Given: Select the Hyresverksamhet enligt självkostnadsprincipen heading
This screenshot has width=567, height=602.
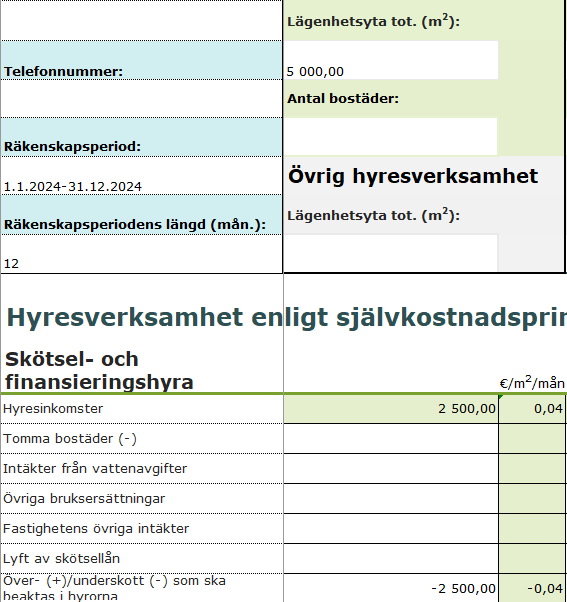Looking at the screenshot, I should [x=287, y=317].
